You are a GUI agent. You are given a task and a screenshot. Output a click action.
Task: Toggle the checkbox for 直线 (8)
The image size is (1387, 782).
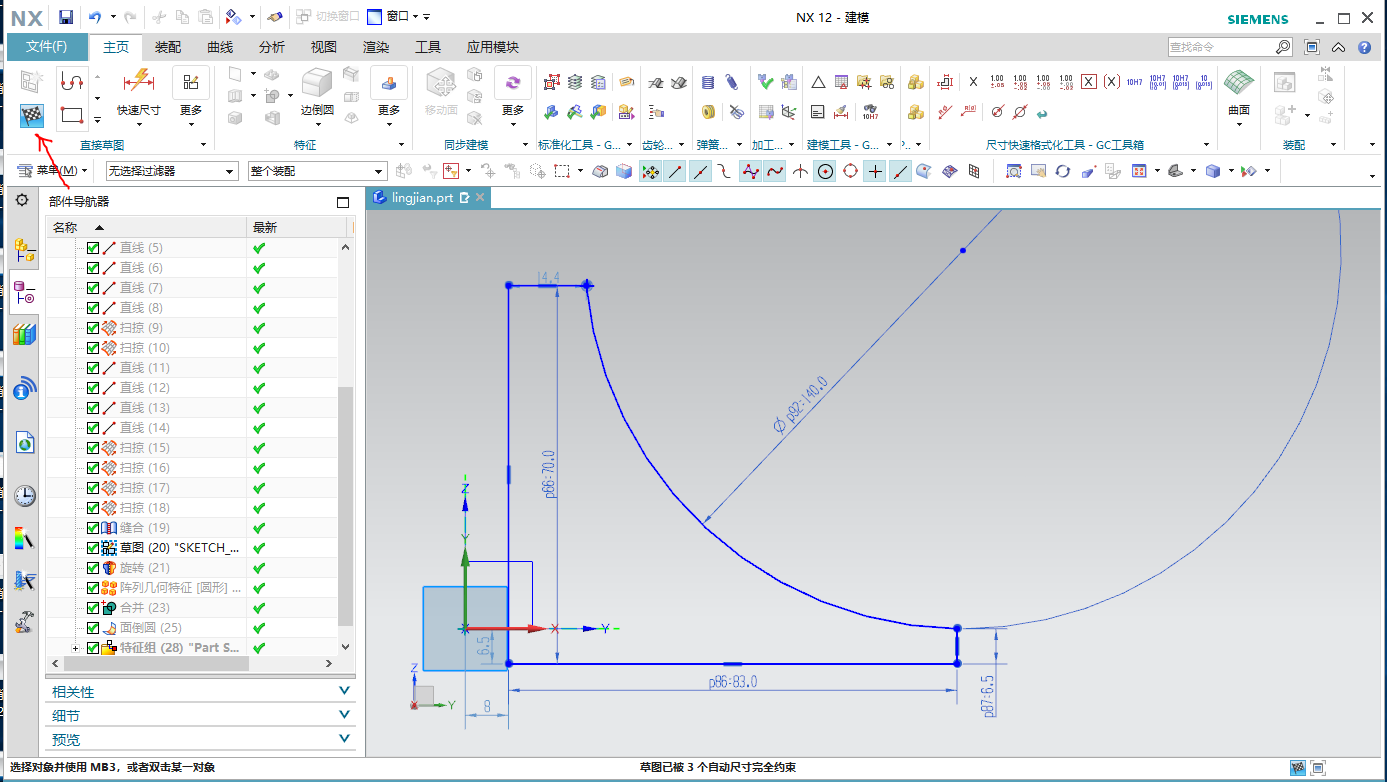click(x=93, y=308)
